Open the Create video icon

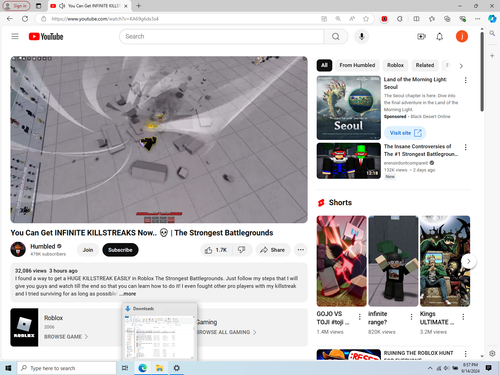pyautogui.click(x=421, y=37)
